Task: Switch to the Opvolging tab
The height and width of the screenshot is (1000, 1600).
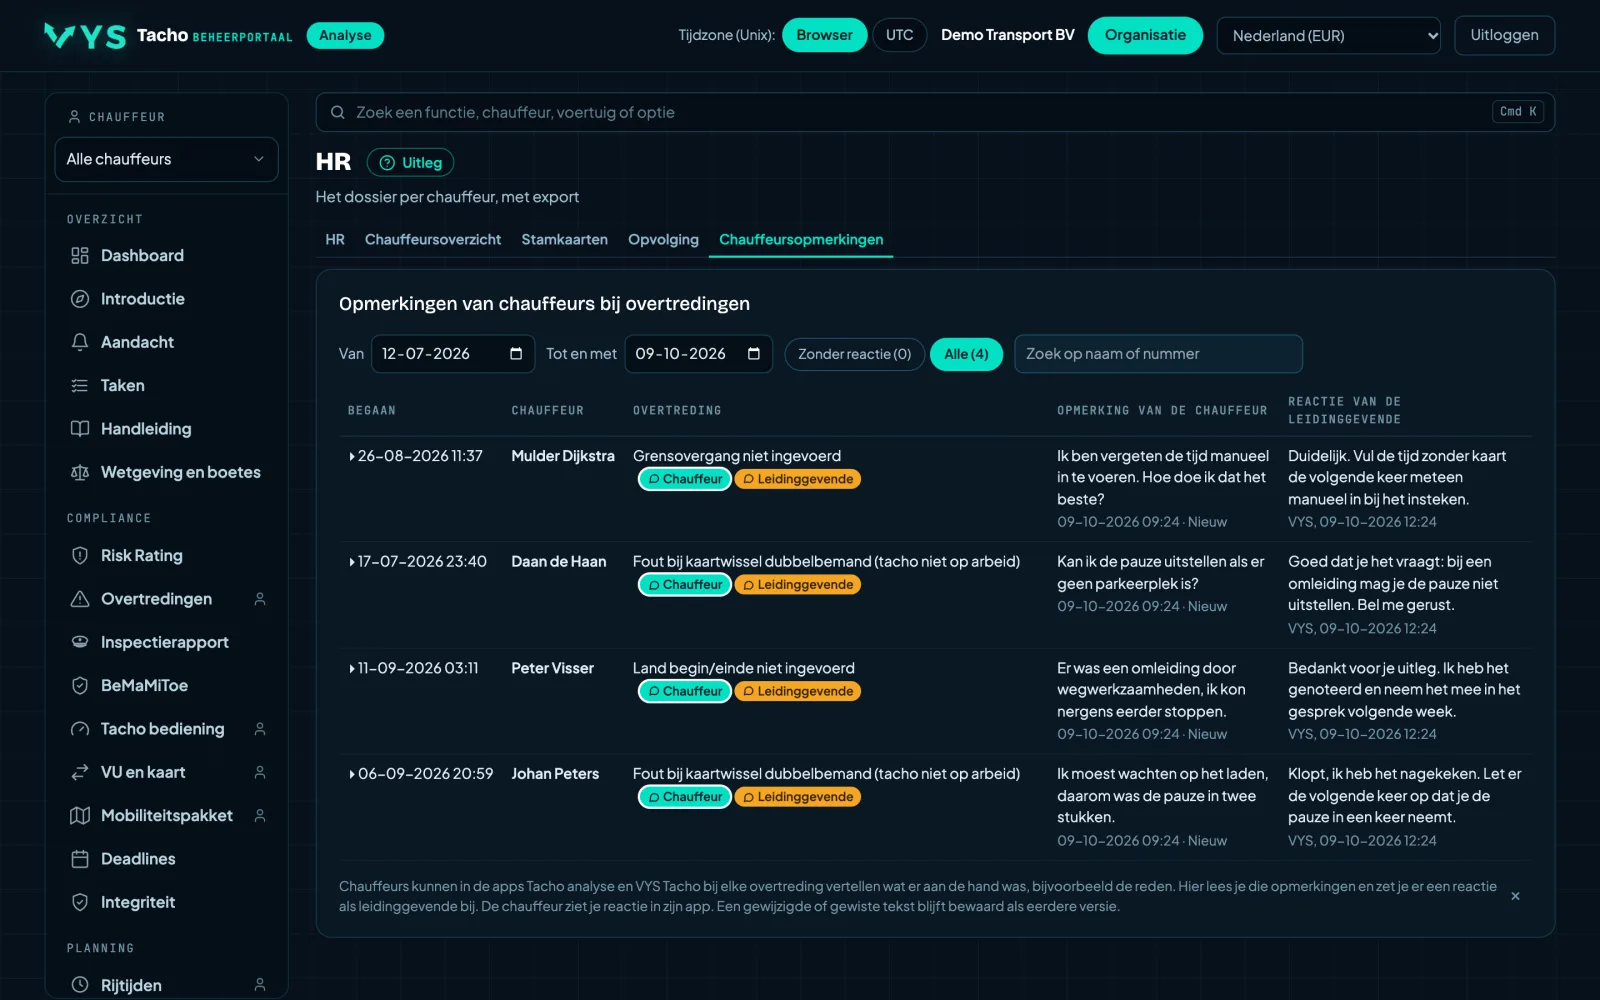Action: 663,240
